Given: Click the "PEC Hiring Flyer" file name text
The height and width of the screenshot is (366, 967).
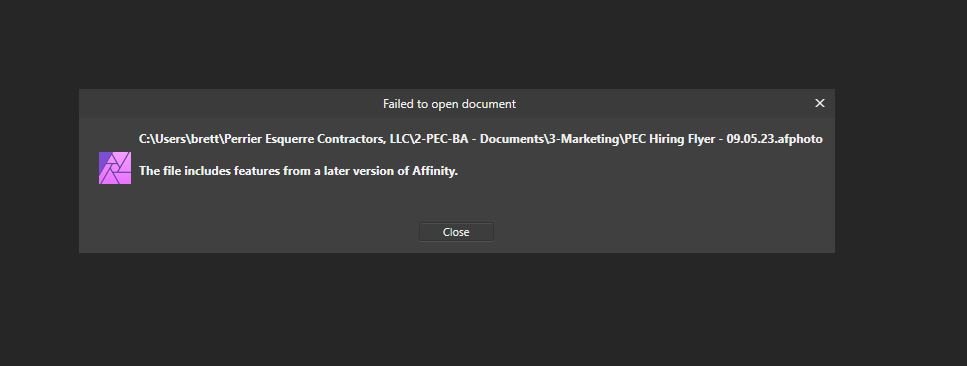Looking at the screenshot, I should pyautogui.click(x=669, y=139).
